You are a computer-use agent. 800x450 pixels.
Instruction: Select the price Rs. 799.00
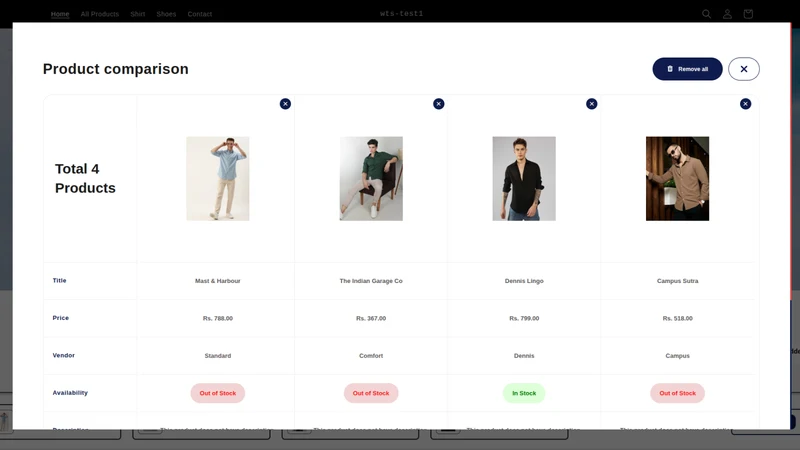(x=524, y=318)
